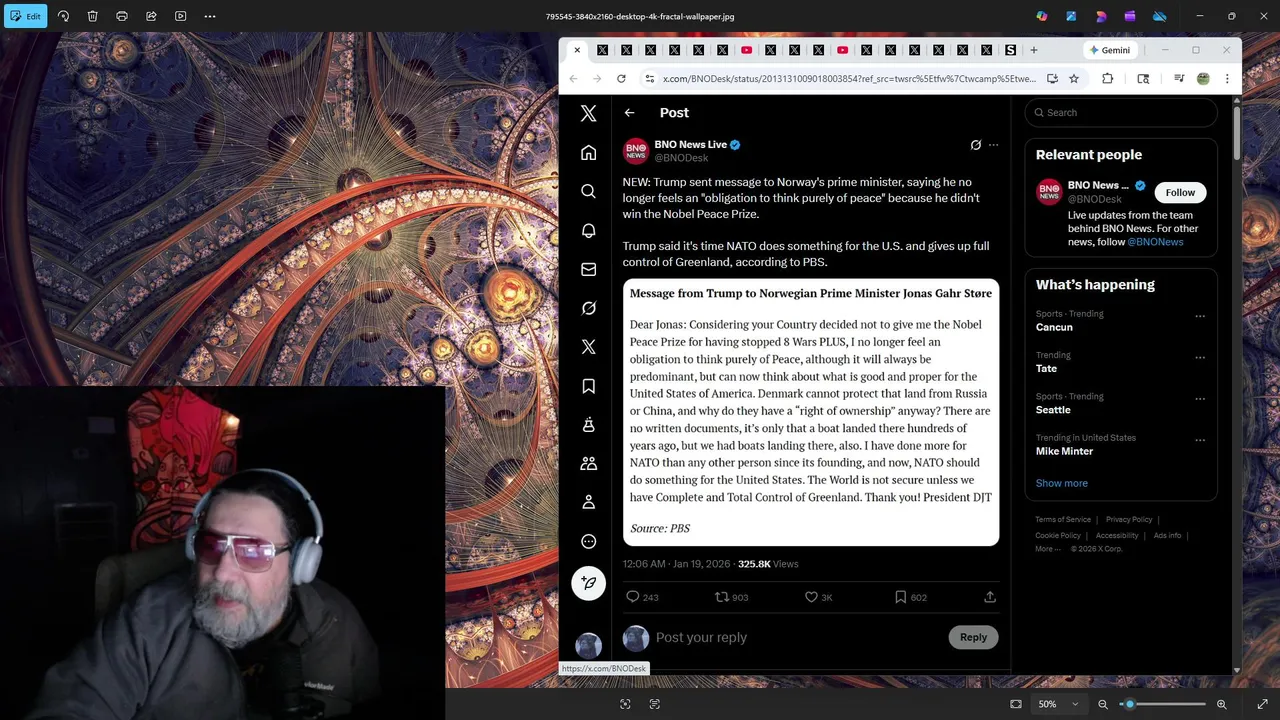Follow BNO News in Relevant people
This screenshot has height=720, width=1280.
[x=1180, y=193]
